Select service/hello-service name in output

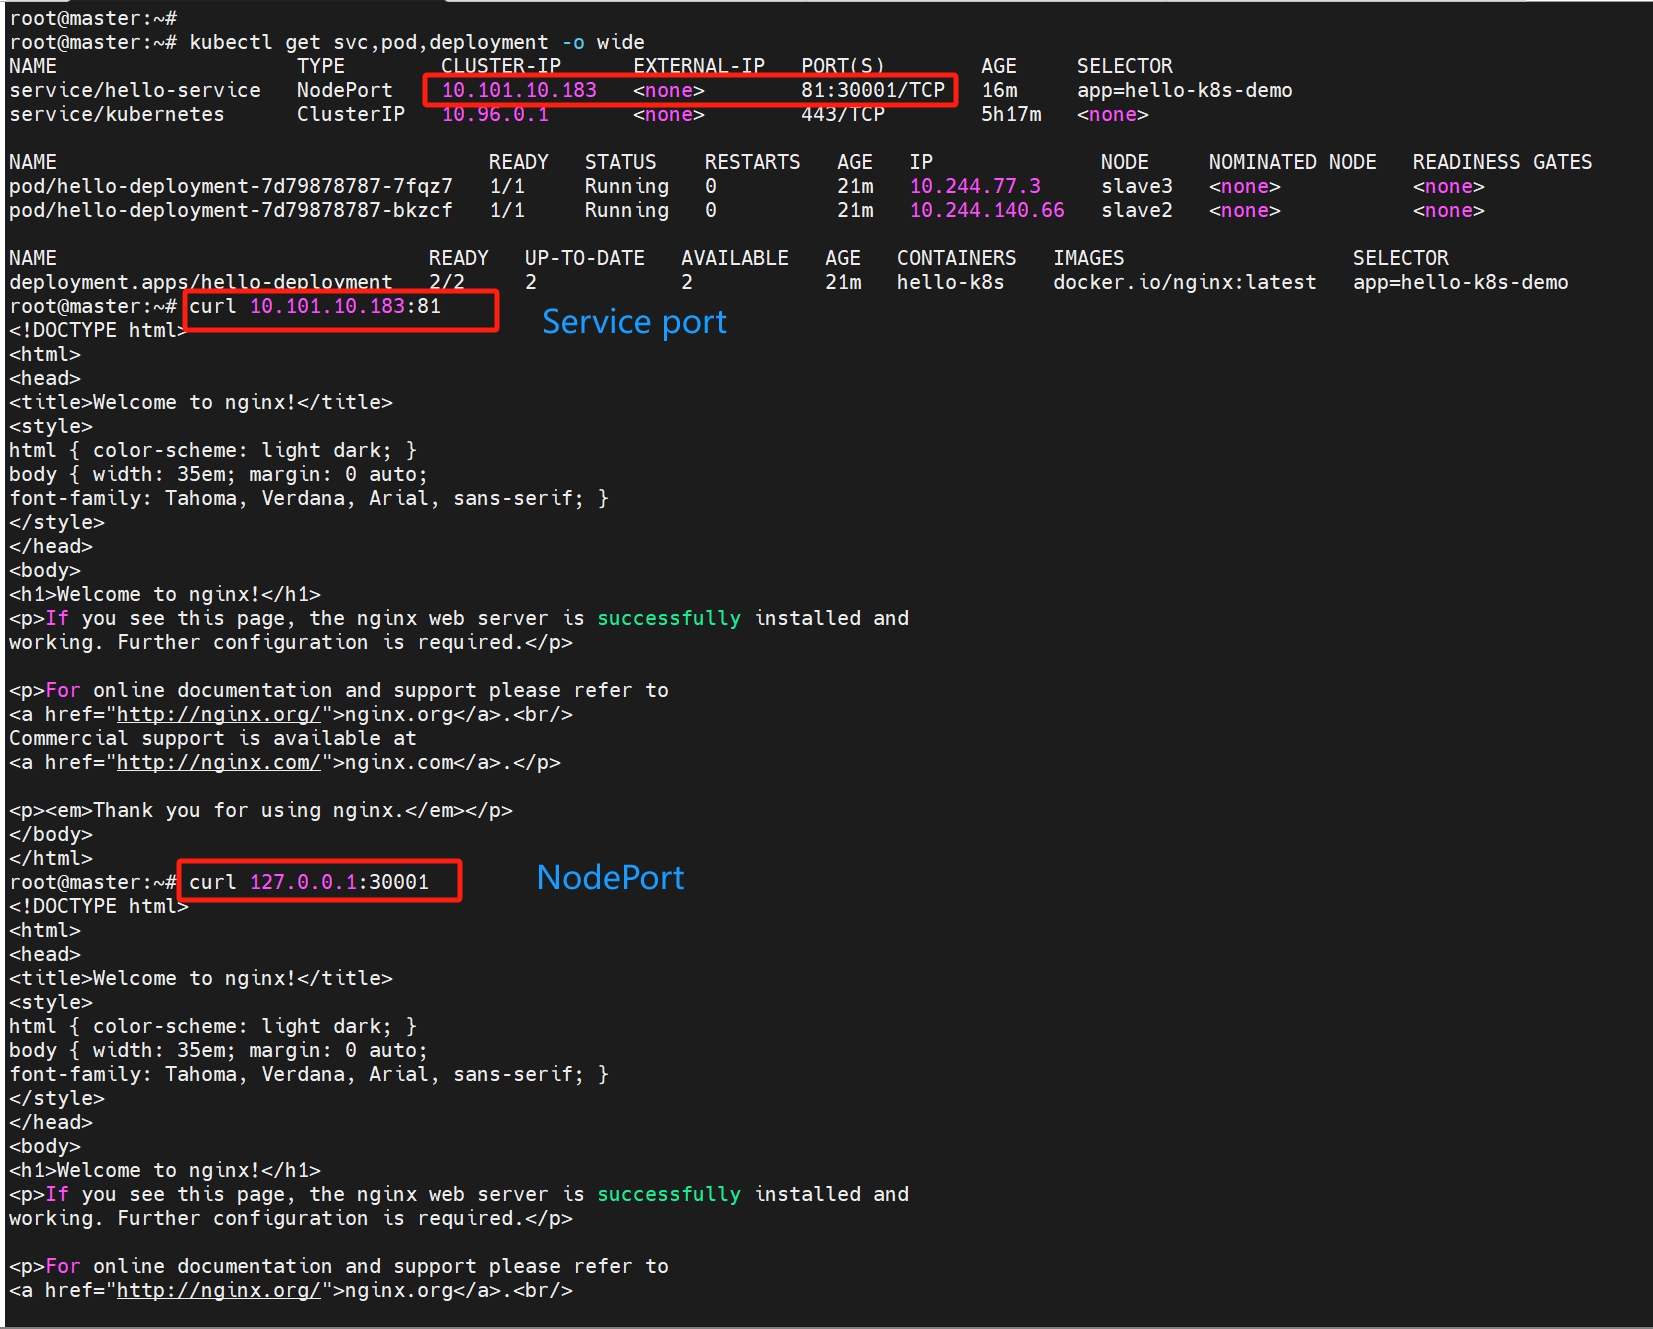coord(135,90)
